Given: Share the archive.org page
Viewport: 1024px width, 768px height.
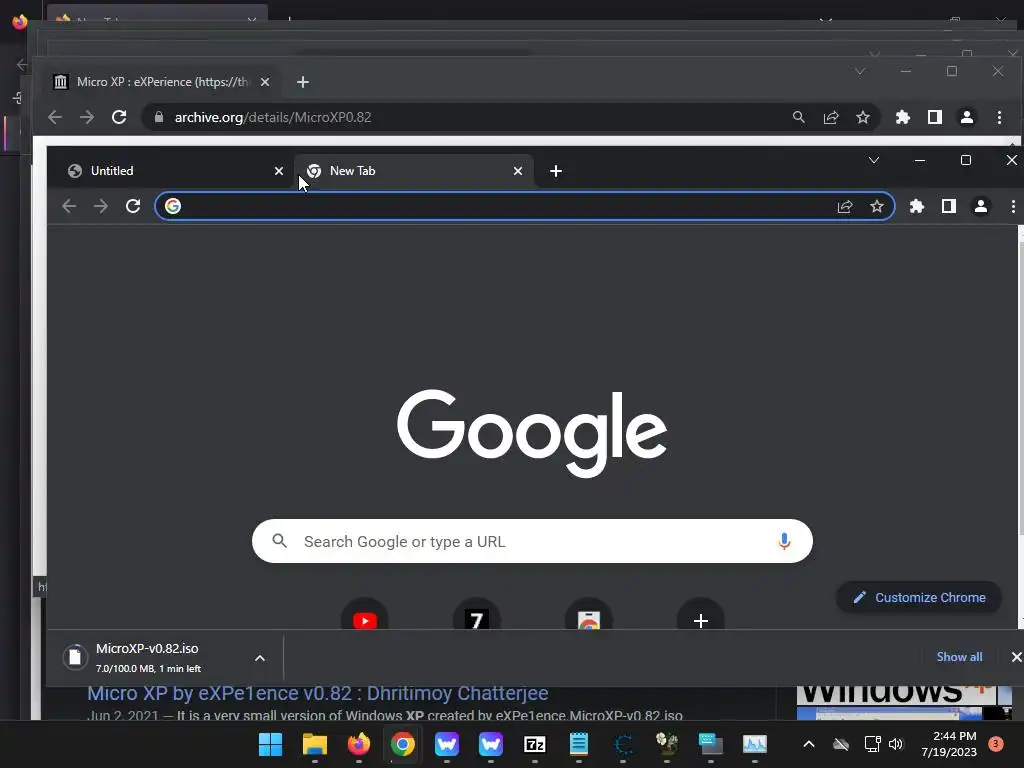Looking at the screenshot, I should (x=831, y=118).
